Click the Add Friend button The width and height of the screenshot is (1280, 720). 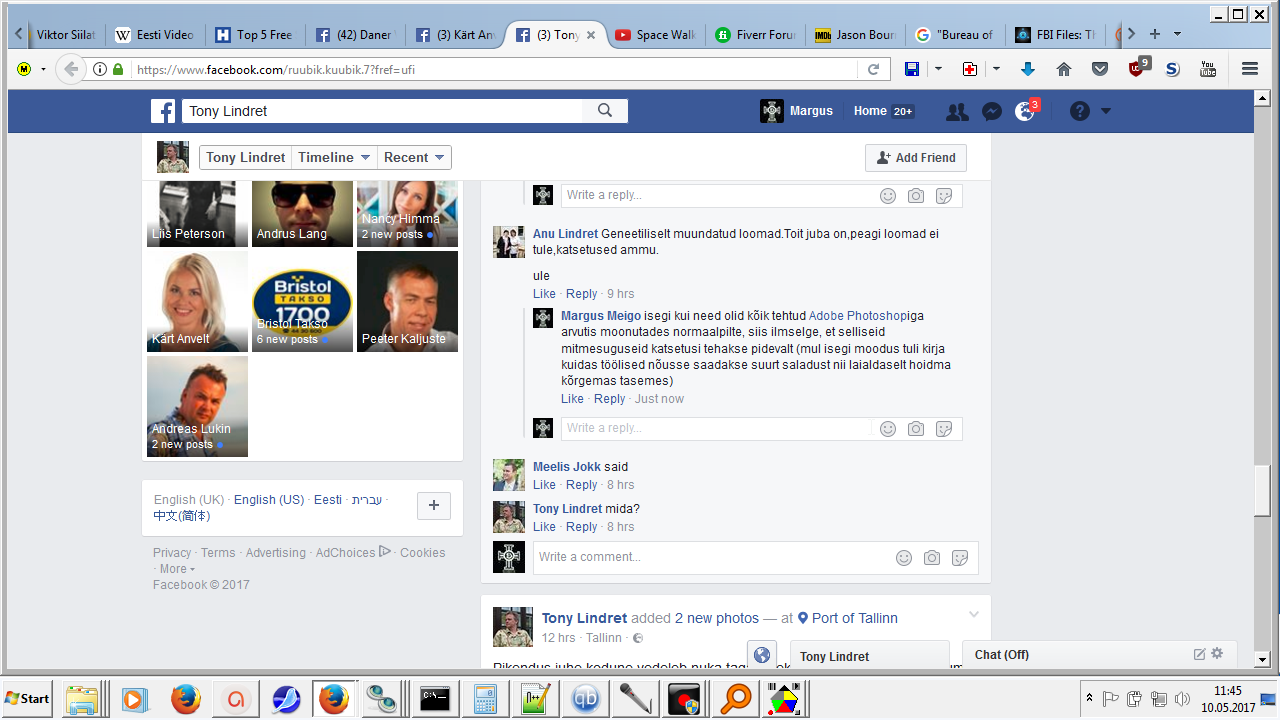916,158
